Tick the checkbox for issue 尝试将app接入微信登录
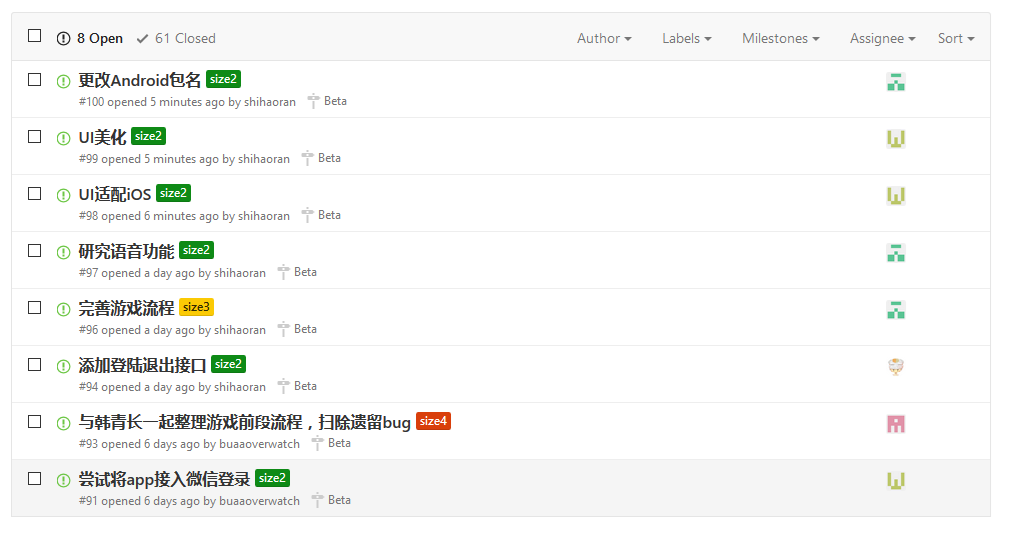 [35, 478]
